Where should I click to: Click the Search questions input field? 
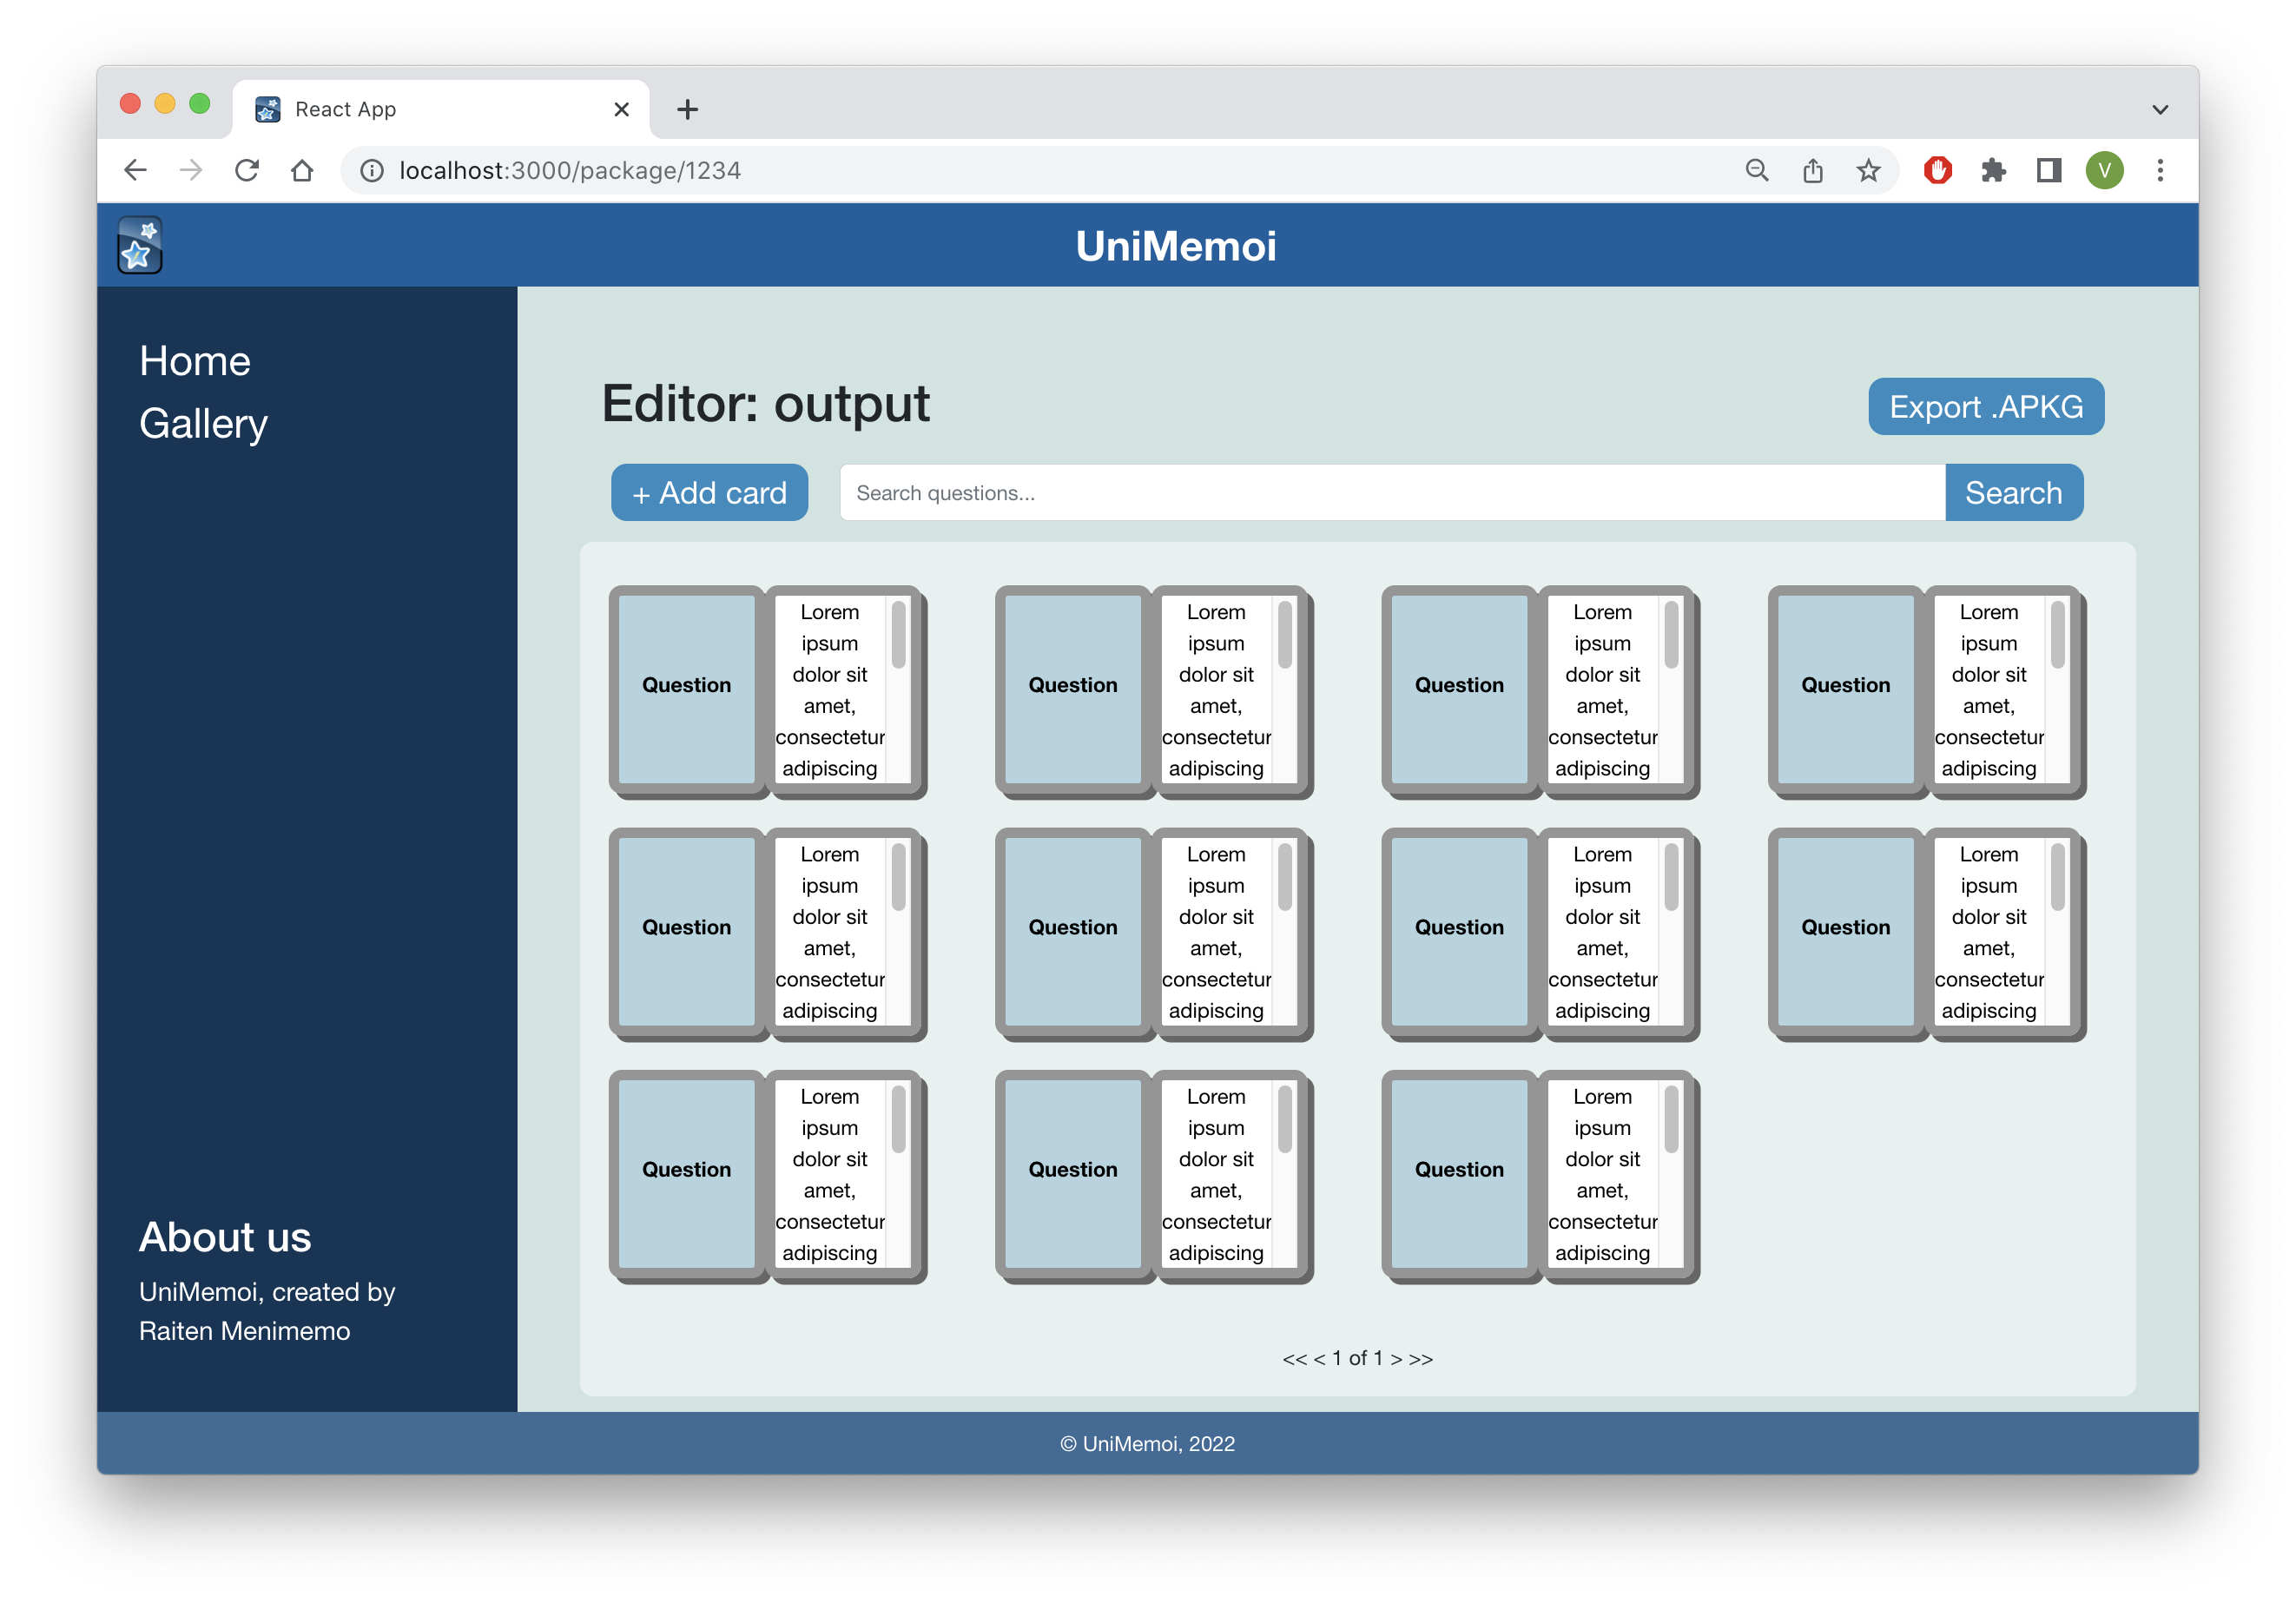1391,493
